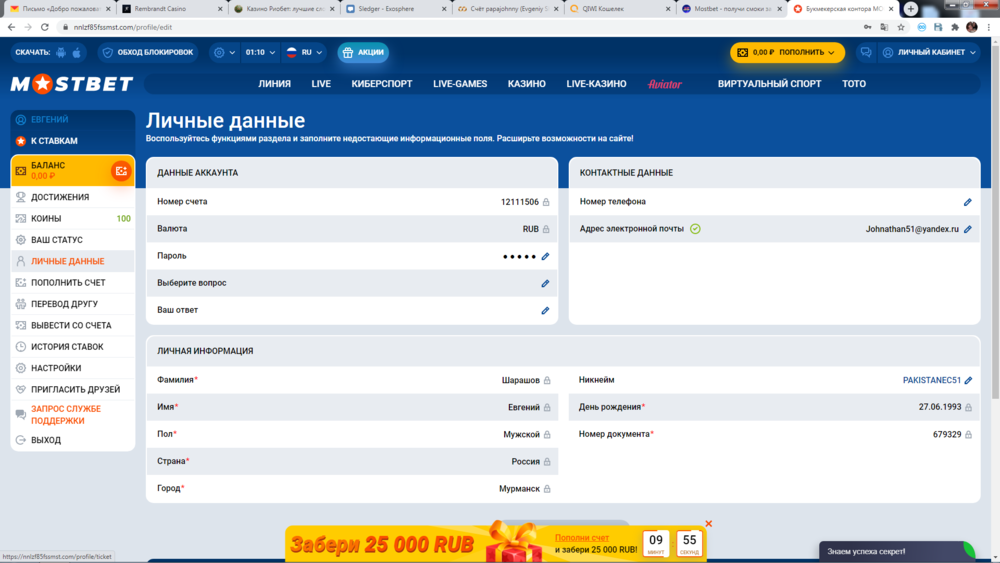The height and width of the screenshot is (563, 1000).
Task: Open Настройки in sidebar
Action: point(73,368)
